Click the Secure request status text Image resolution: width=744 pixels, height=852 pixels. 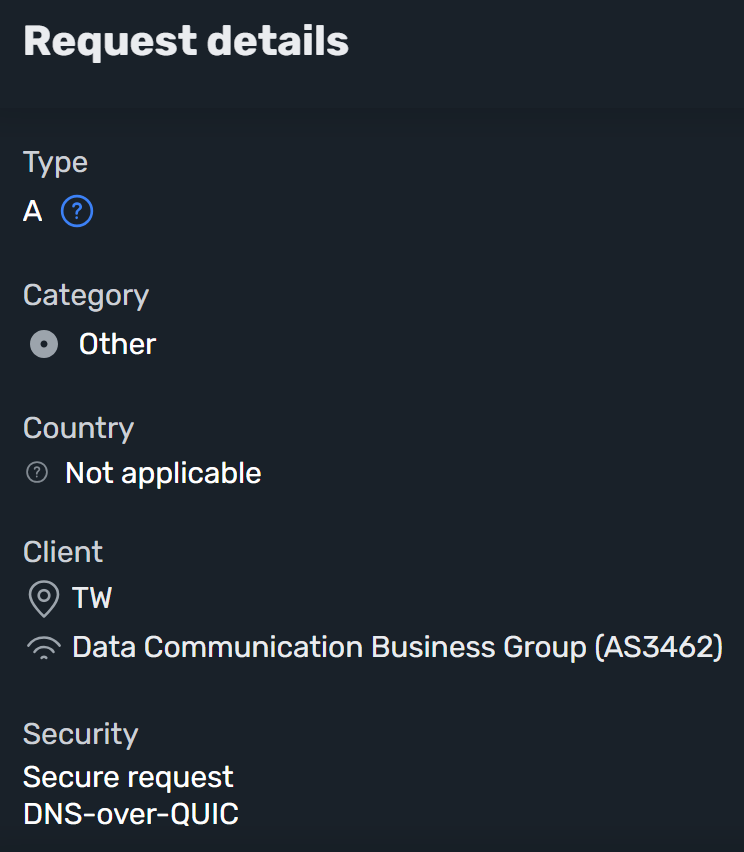(128, 776)
